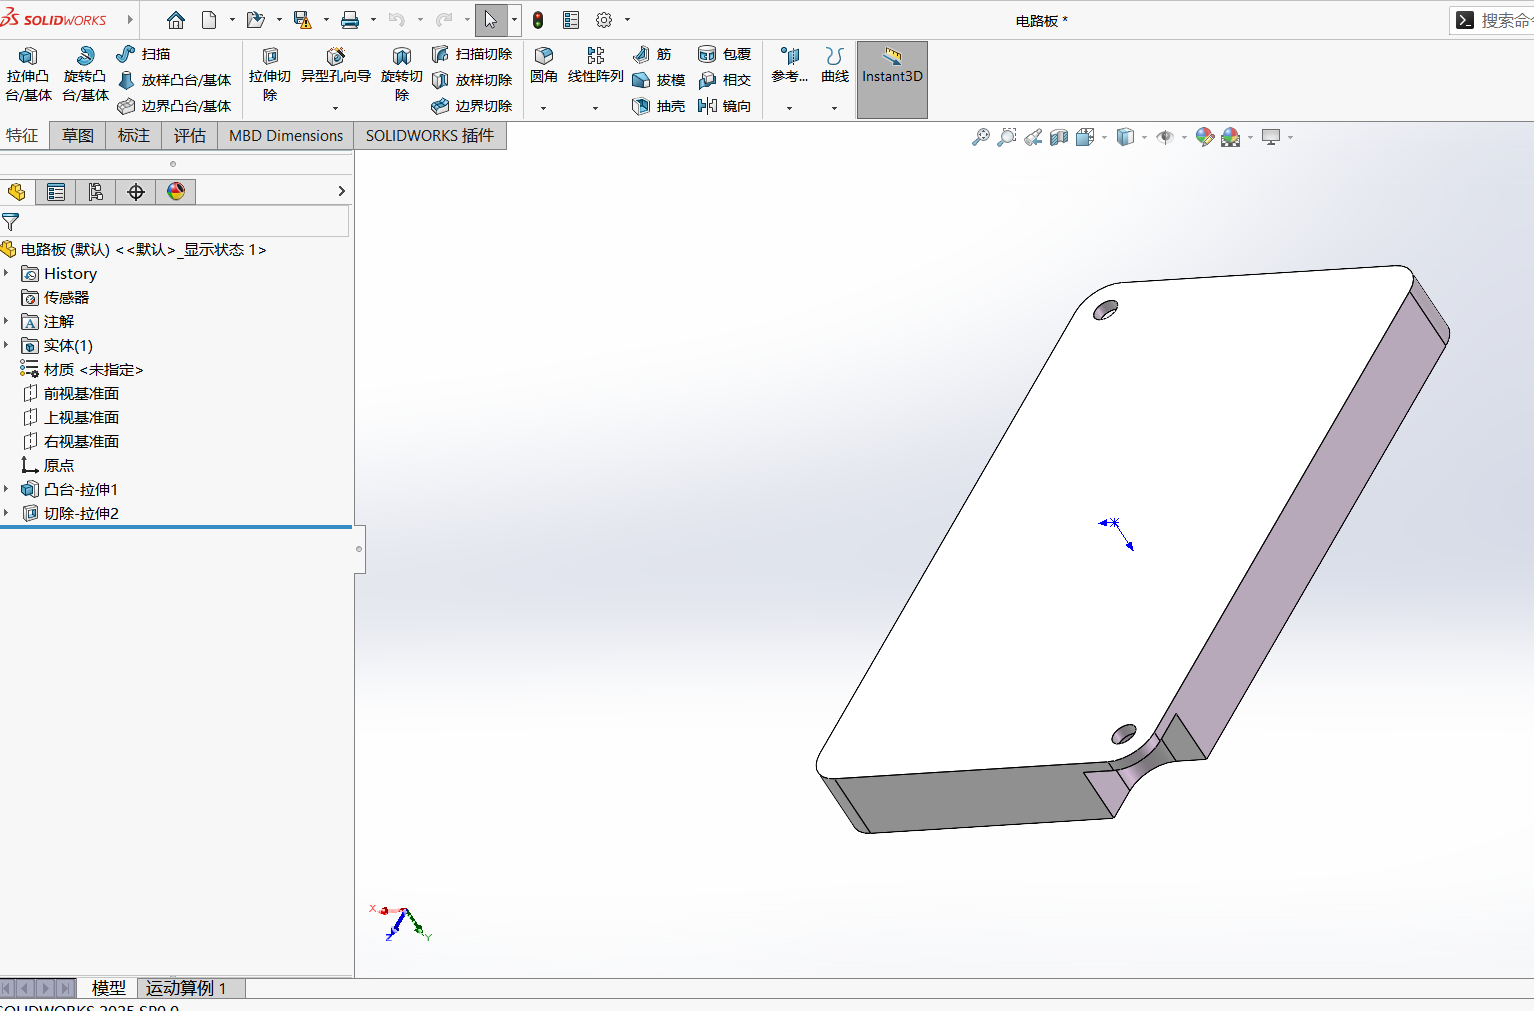Image resolution: width=1534 pixels, height=1011 pixels.
Task: Choose the Mirror (镜向) tool
Action: pyautogui.click(x=724, y=106)
